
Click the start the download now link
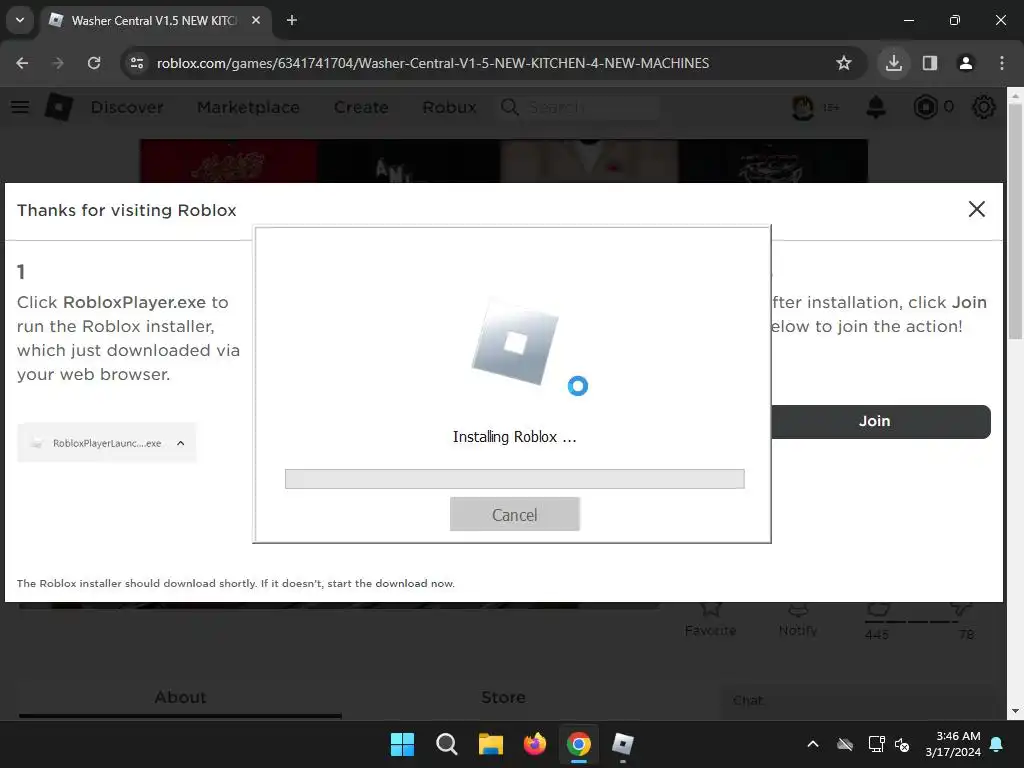click(x=391, y=583)
